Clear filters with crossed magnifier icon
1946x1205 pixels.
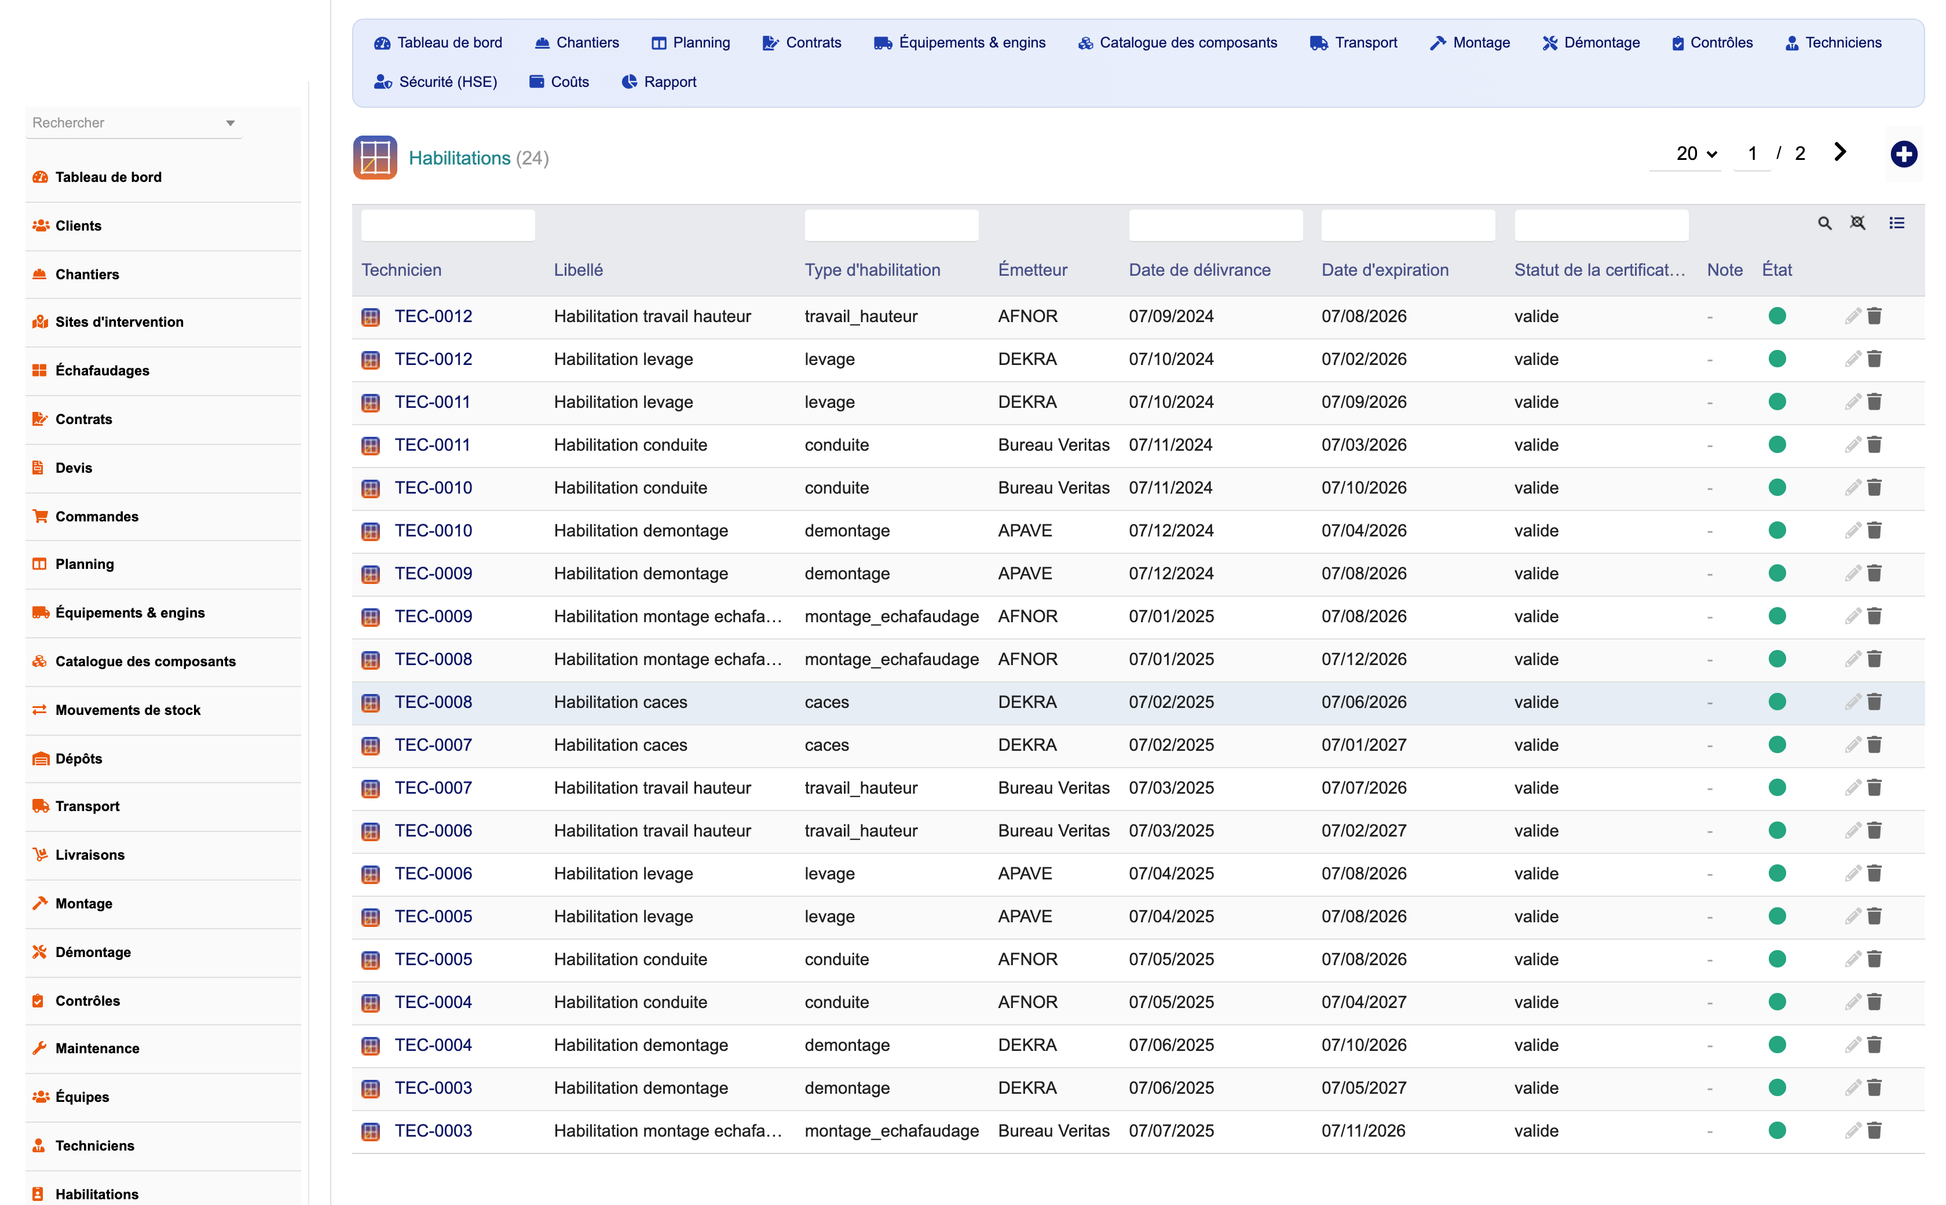[1857, 223]
